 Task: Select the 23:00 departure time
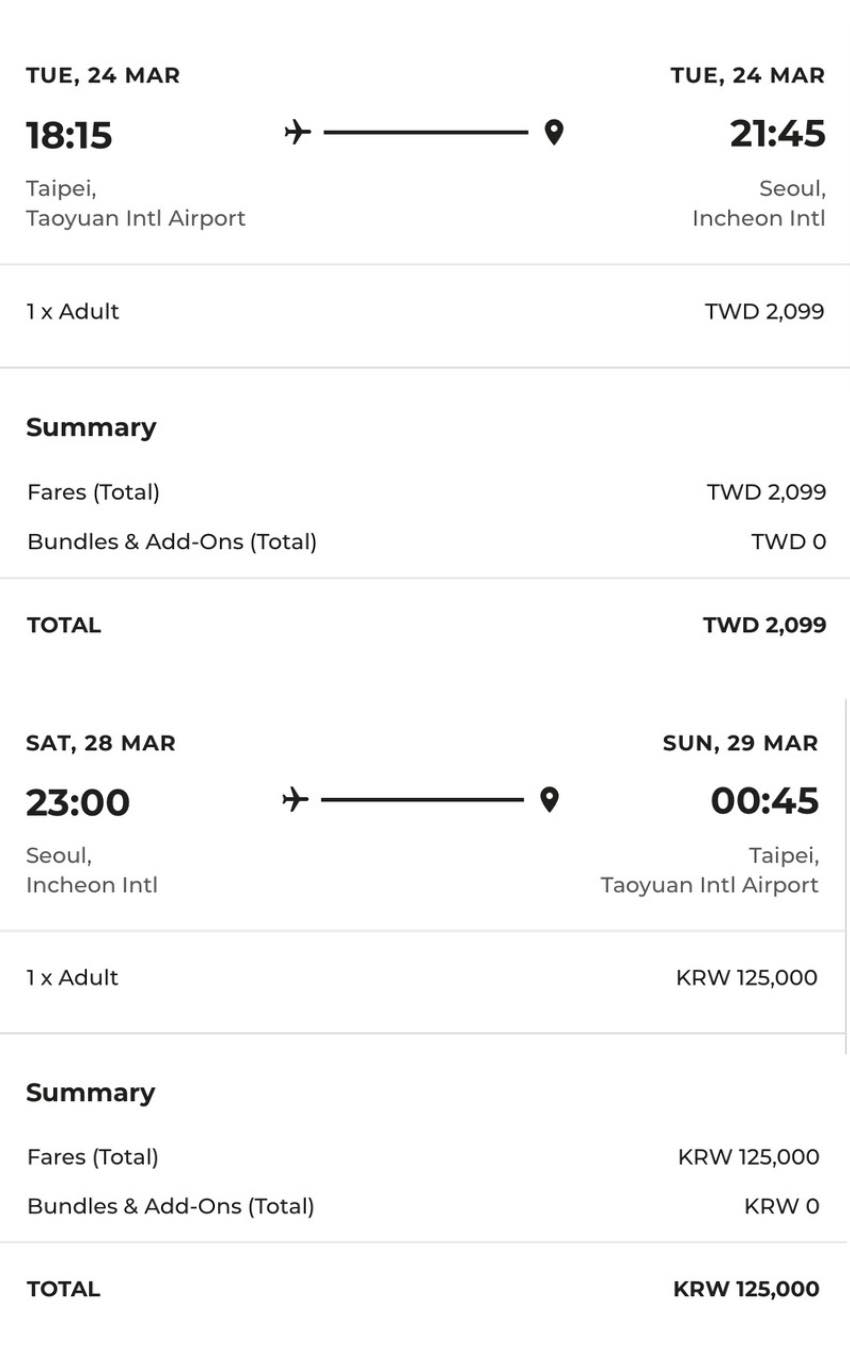[x=78, y=802]
